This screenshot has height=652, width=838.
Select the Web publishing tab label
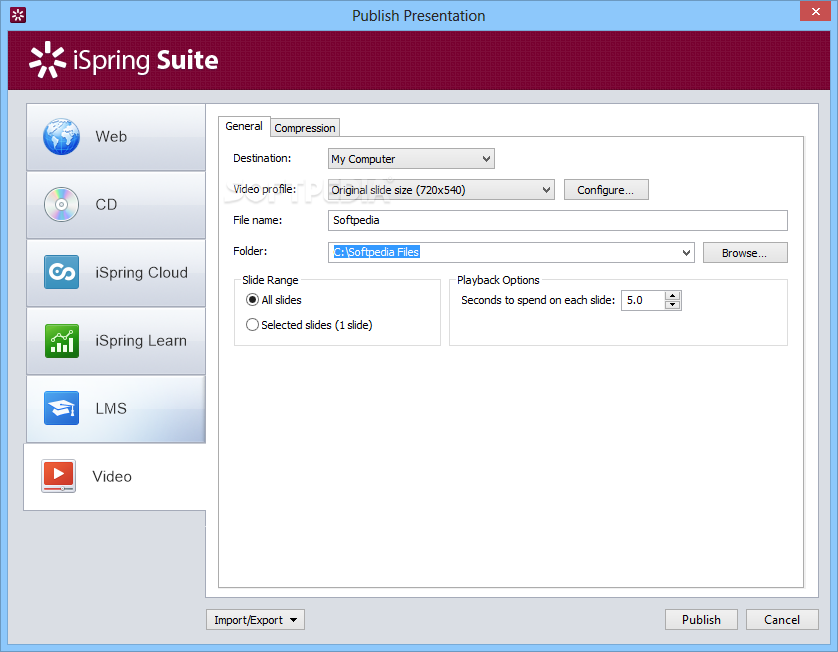pyautogui.click(x=111, y=137)
